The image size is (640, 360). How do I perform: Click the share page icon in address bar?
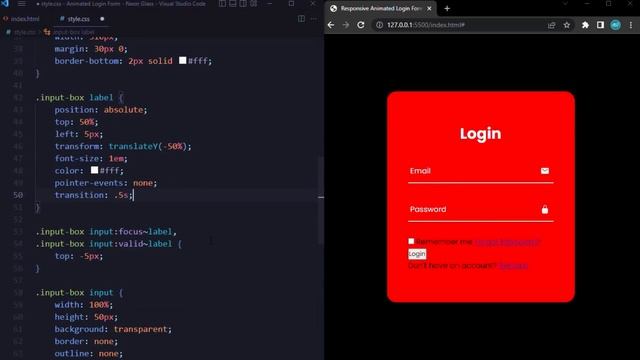(552, 25)
